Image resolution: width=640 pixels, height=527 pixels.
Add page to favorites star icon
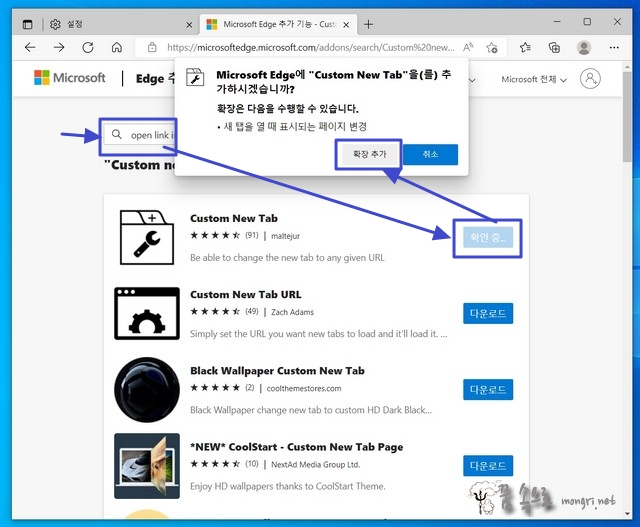492,48
